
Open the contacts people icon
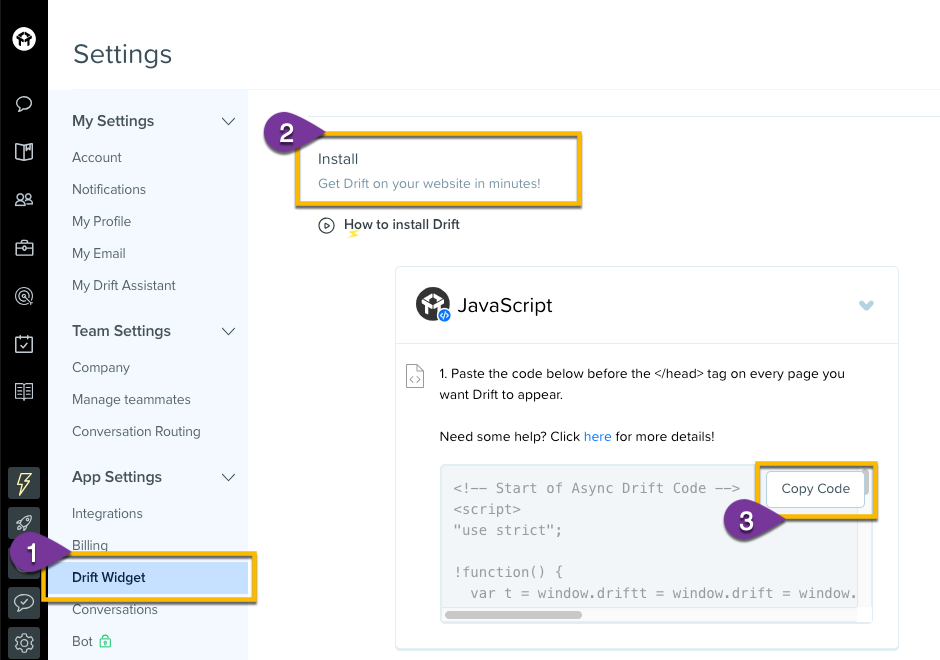tap(24, 199)
